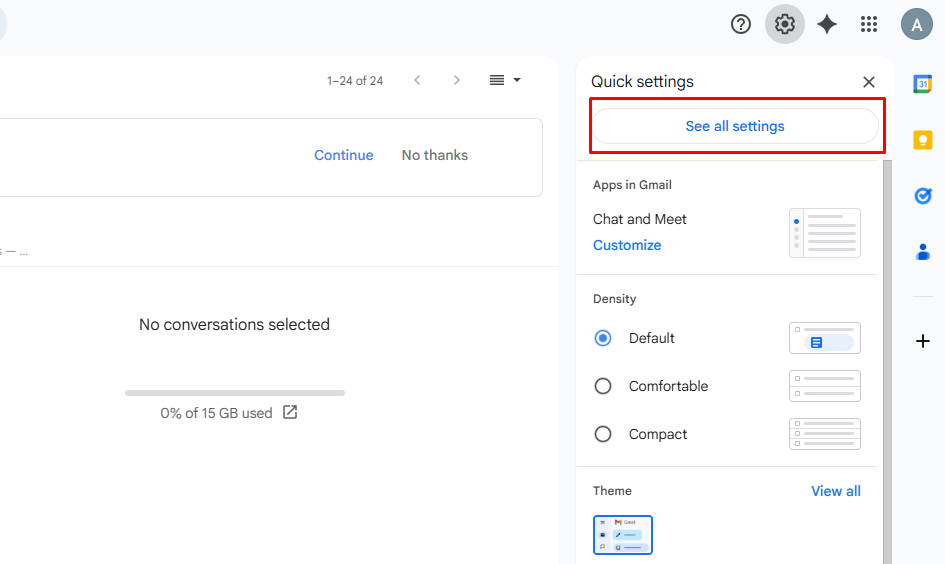Click the Get add-ons plus icon
Viewport: 945px width, 564px height.
tap(923, 341)
